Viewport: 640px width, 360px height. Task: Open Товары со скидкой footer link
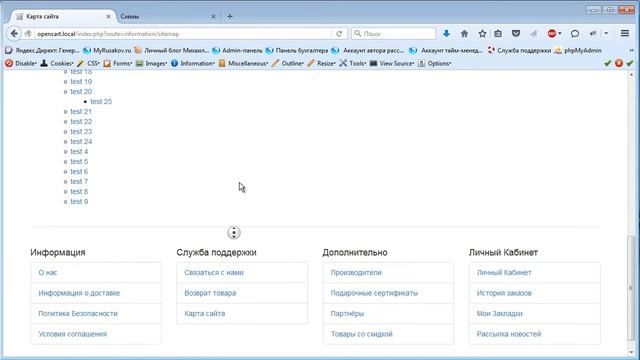(x=362, y=333)
